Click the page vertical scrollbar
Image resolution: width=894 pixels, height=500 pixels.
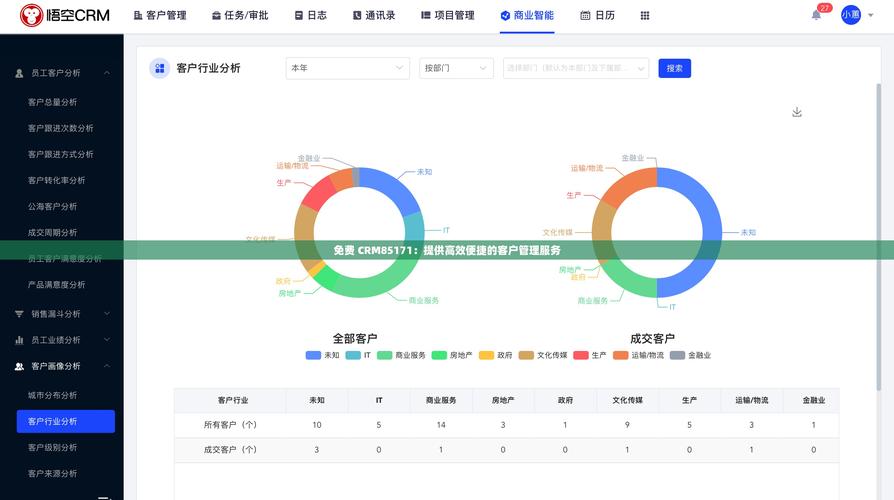tap(879, 237)
